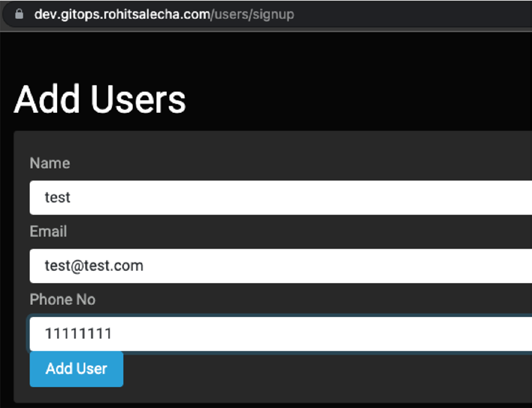Viewport: 532px width, 408px height.
Task: Click the Email field label
Action: [48, 231]
